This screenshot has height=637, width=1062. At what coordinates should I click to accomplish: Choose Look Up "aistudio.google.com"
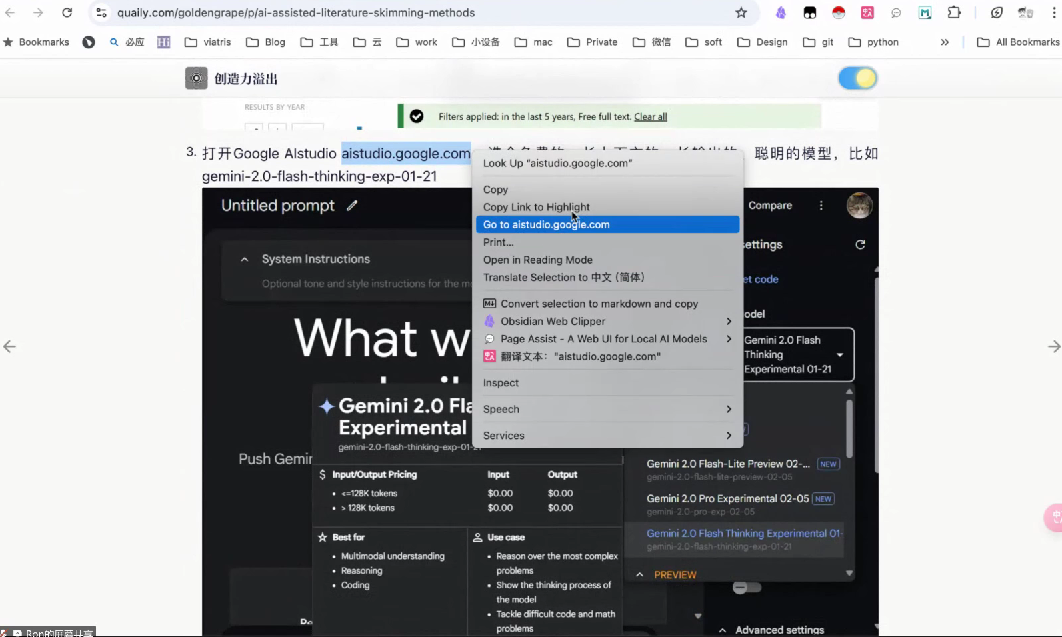(608, 163)
